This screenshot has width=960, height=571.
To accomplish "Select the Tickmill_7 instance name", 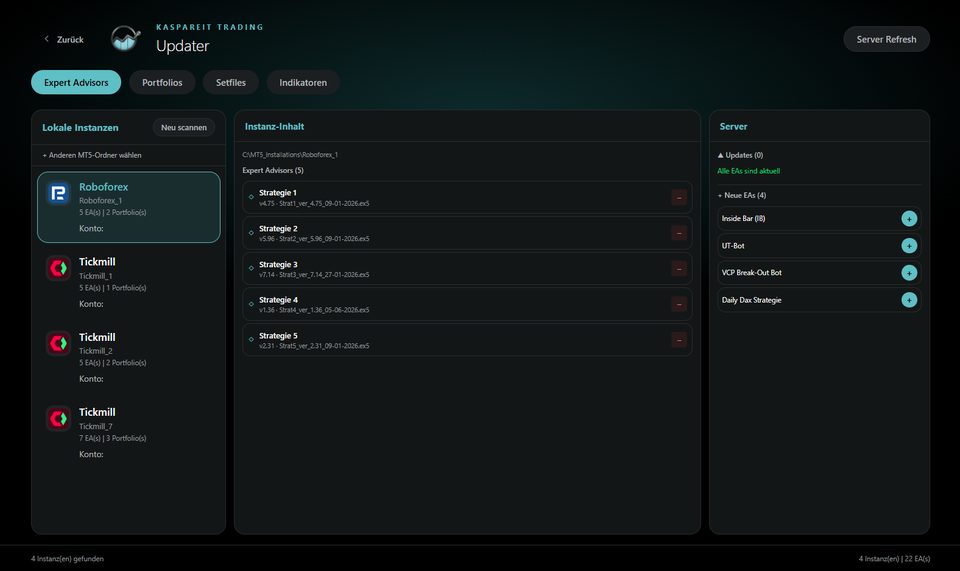I will click(x=96, y=426).
